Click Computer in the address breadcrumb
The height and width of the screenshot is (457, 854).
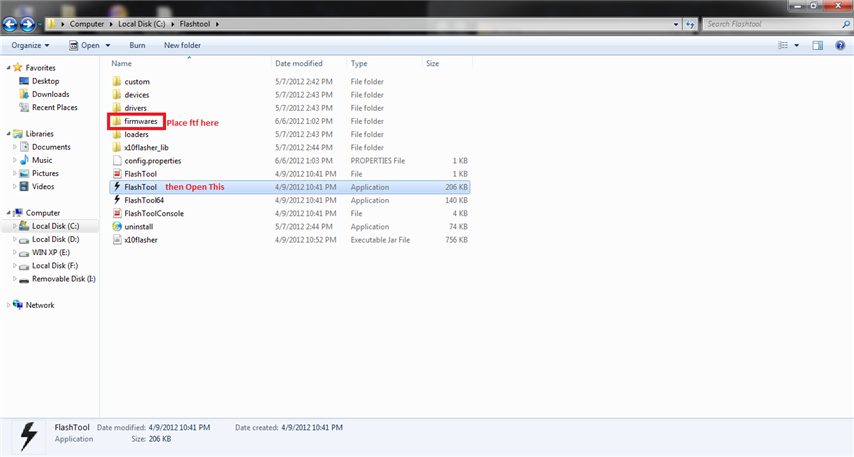tap(87, 24)
